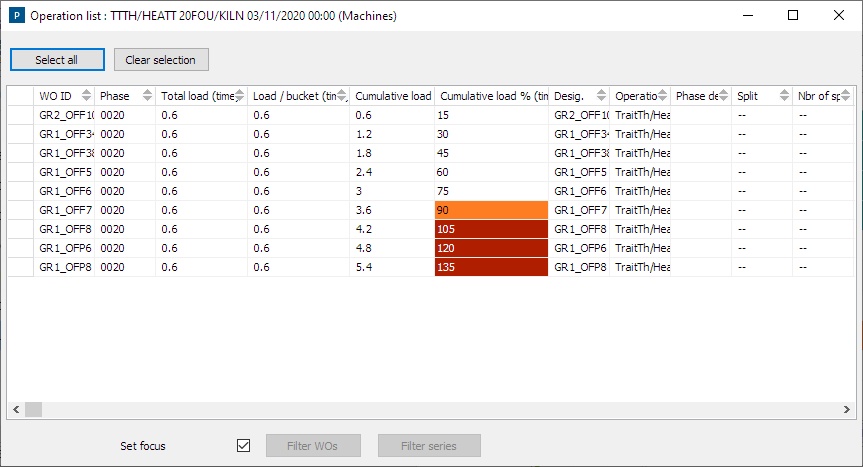Sort by WO ID column arrows
This screenshot has height=467, width=863.
point(86,96)
